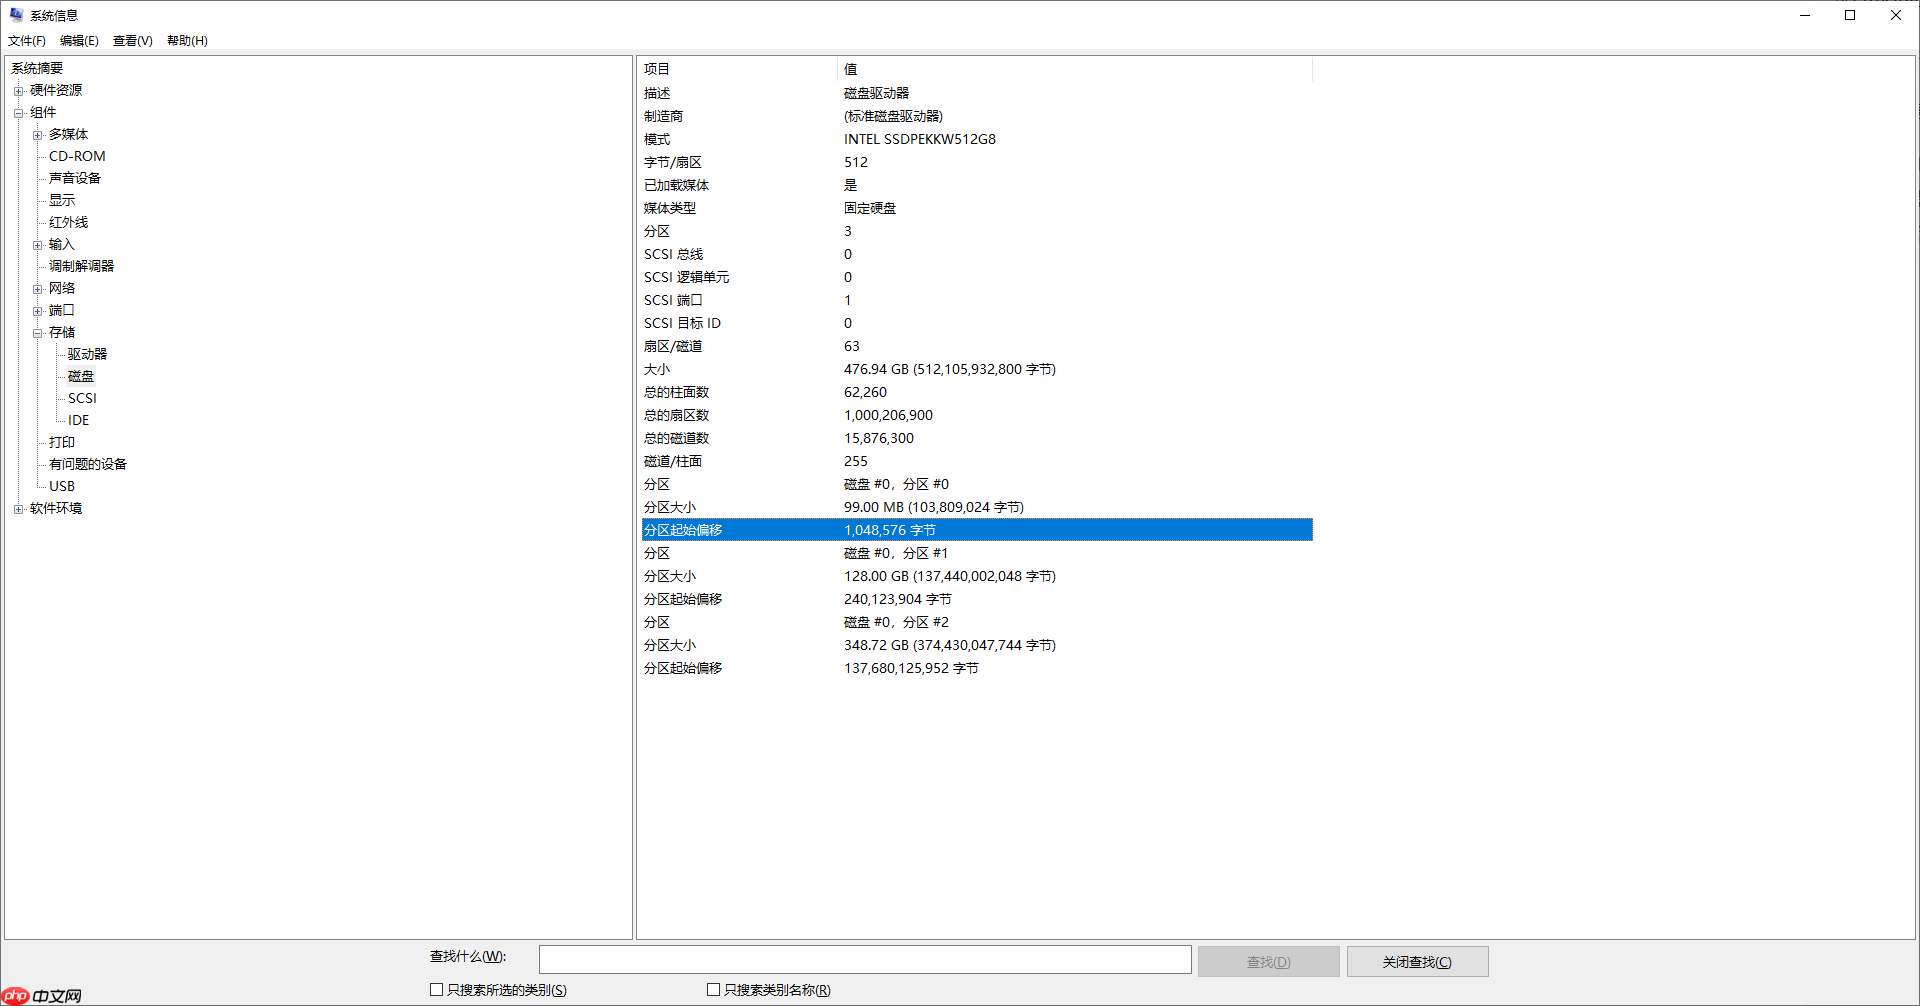
Task: Open the 文件(F) menu
Action: coord(27,41)
